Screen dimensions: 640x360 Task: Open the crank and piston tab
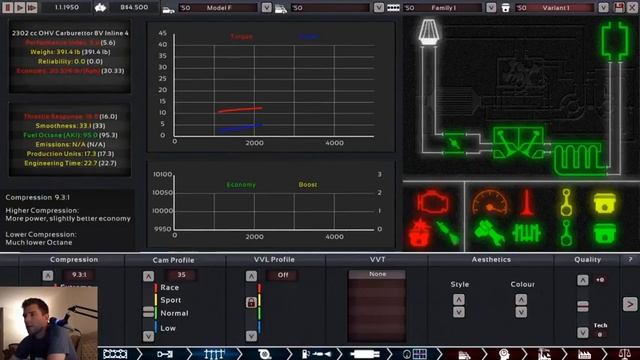[165, 354]
